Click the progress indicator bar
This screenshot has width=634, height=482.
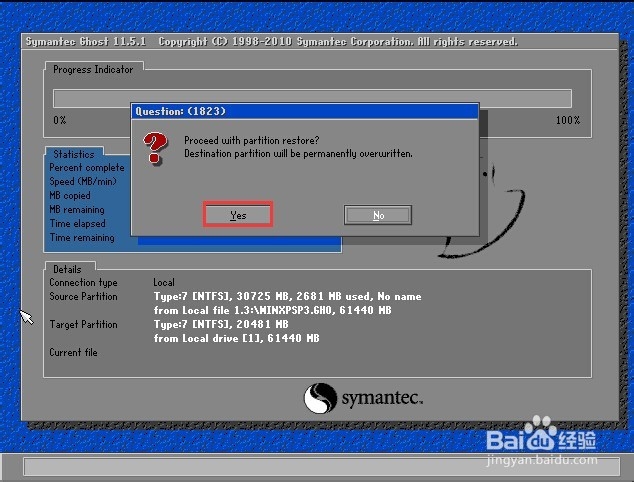pos(312,98)
